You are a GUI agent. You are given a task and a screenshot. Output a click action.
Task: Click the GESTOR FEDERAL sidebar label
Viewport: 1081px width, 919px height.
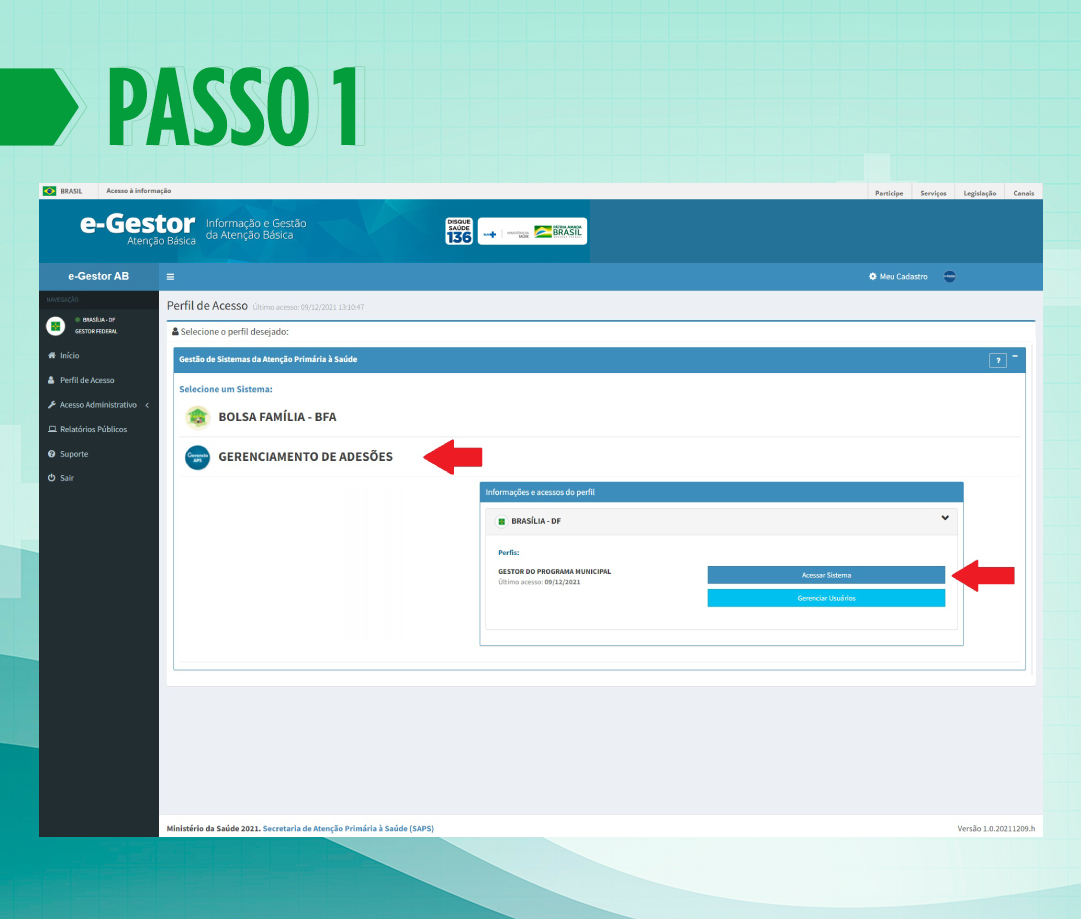96,332
